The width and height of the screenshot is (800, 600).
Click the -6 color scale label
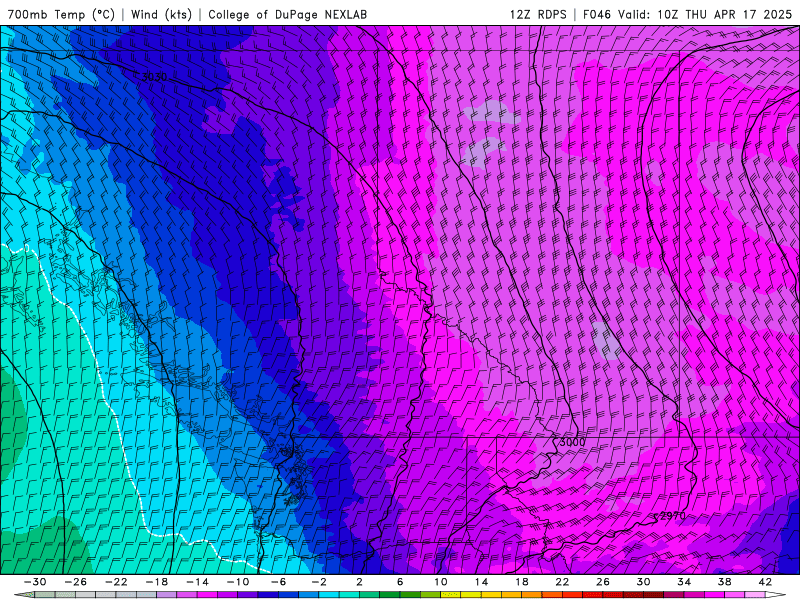[279, 582]
